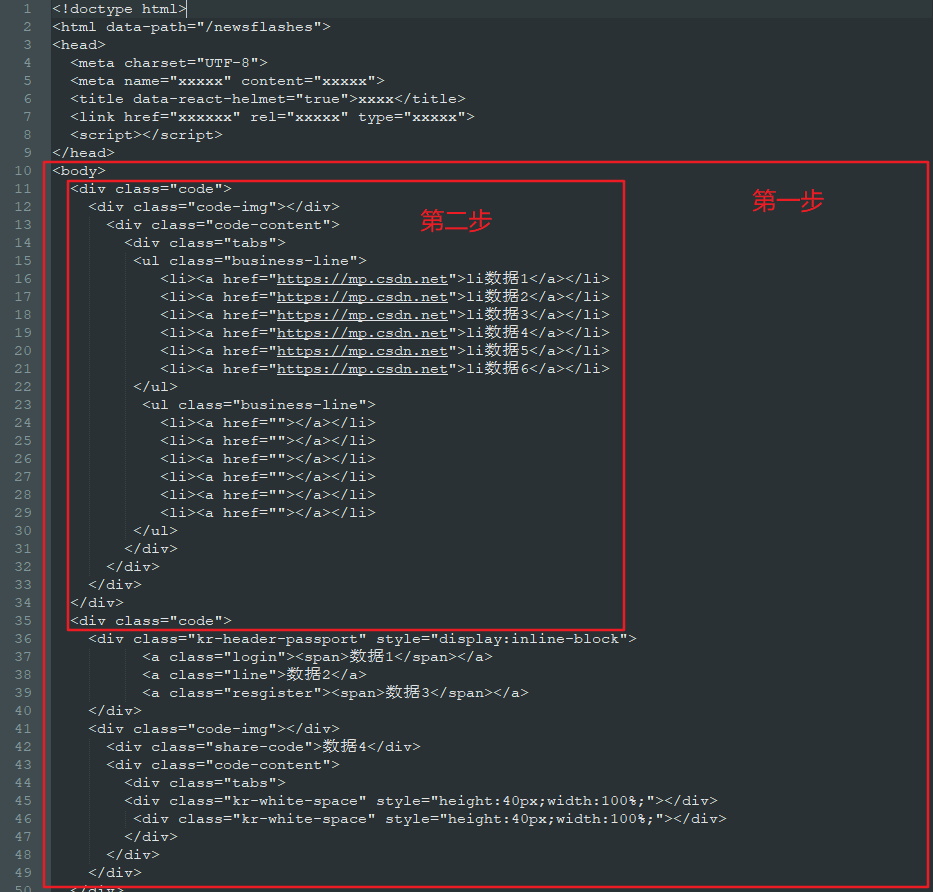Click the code-img div on line 12
The image size is (933, 892).
tap(214, 207)
